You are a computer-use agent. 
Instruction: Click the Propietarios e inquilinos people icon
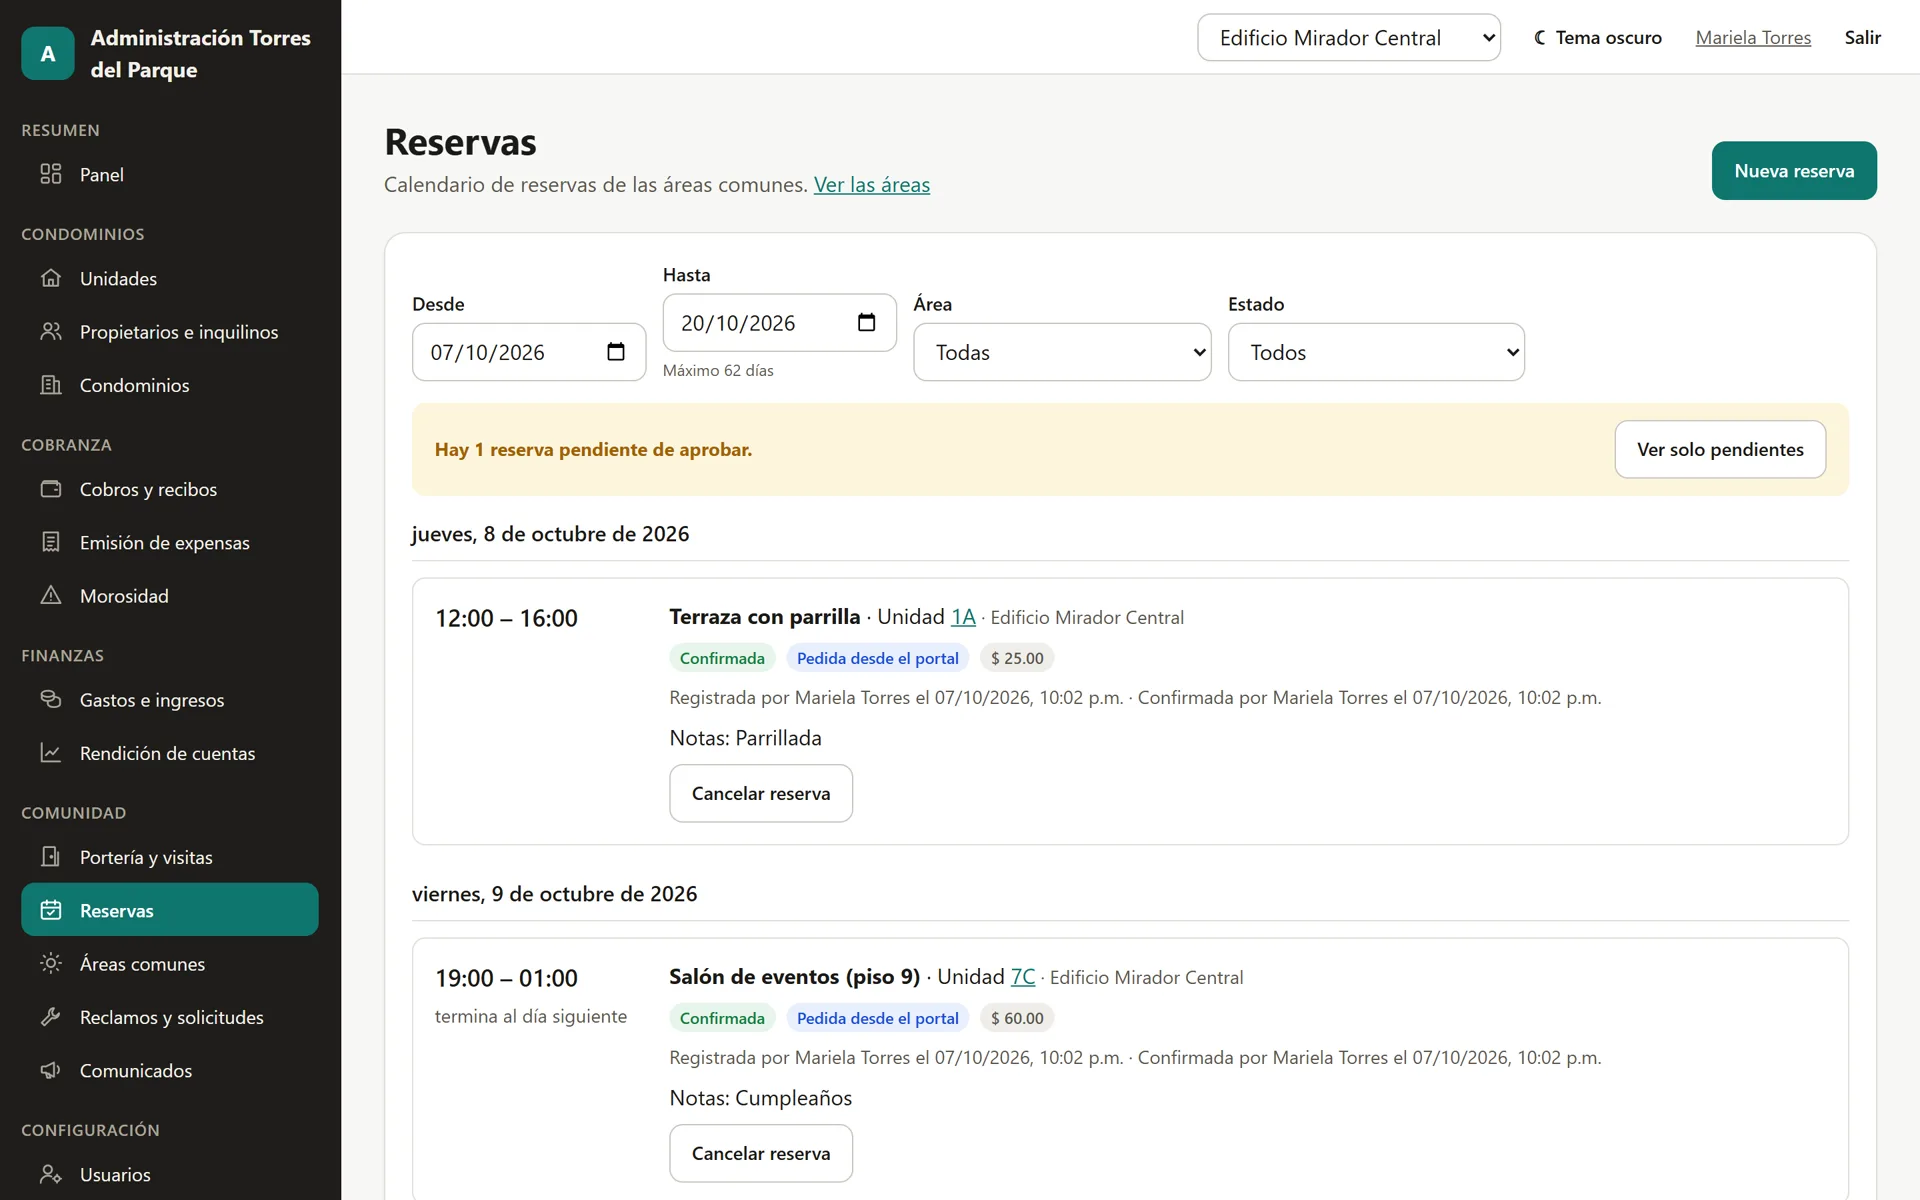[x=51, y=331]
